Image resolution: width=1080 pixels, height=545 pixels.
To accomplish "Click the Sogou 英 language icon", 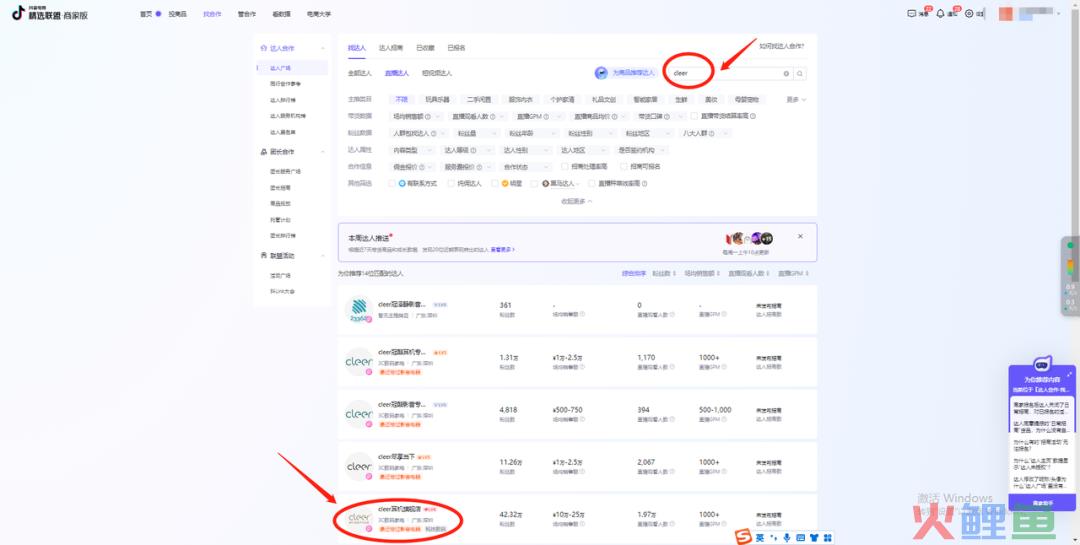I will (760, 537).
